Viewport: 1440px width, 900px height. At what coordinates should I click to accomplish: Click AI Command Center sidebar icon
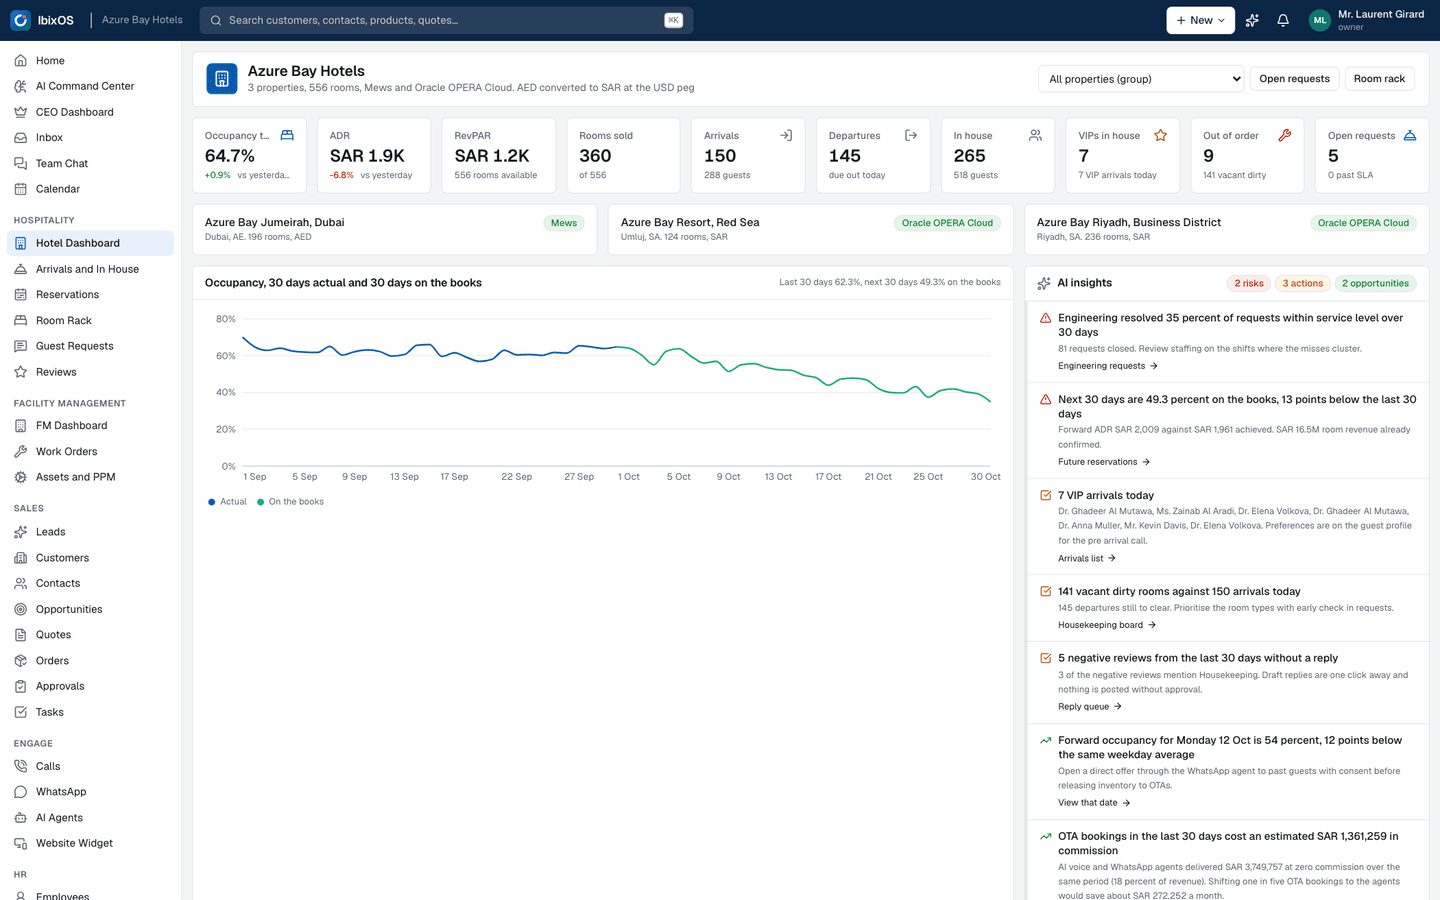(x=21, y=86)
